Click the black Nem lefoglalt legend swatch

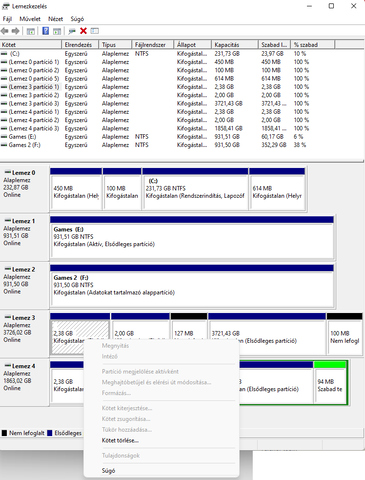(4, 433)
